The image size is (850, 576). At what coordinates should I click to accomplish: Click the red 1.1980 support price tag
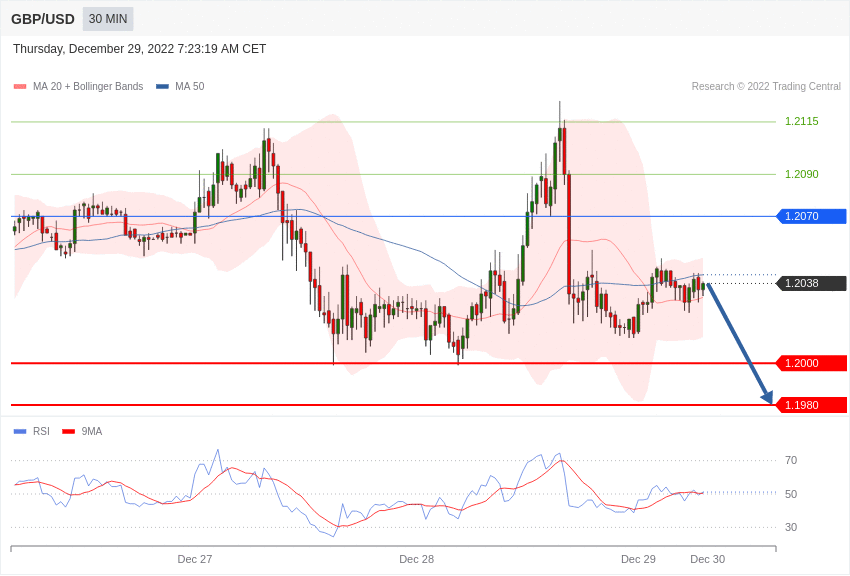812,405
